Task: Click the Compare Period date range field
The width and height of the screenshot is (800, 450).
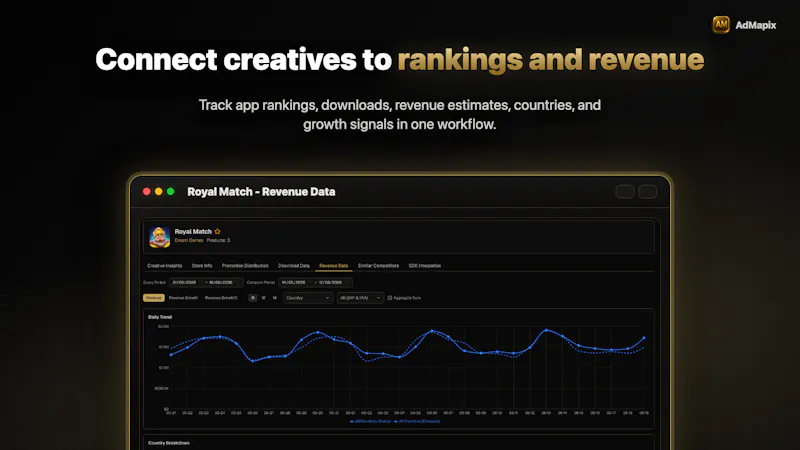Action: [315, 282]
